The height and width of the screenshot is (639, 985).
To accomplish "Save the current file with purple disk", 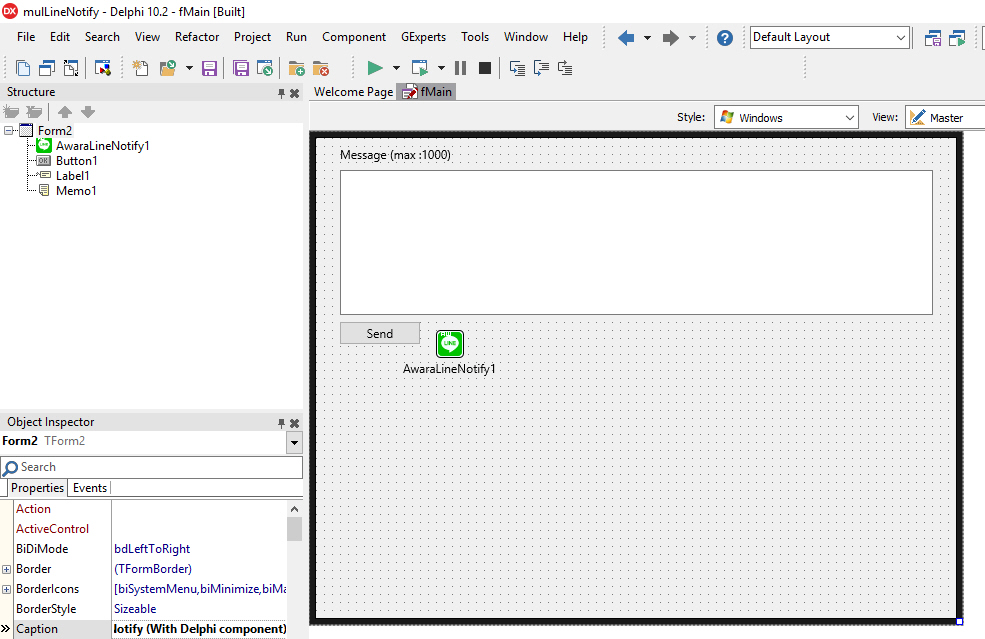I will click(209, 68).
